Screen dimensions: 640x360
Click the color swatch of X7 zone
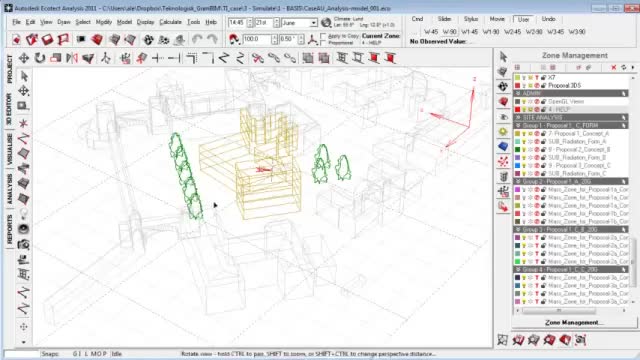[517, 78]
